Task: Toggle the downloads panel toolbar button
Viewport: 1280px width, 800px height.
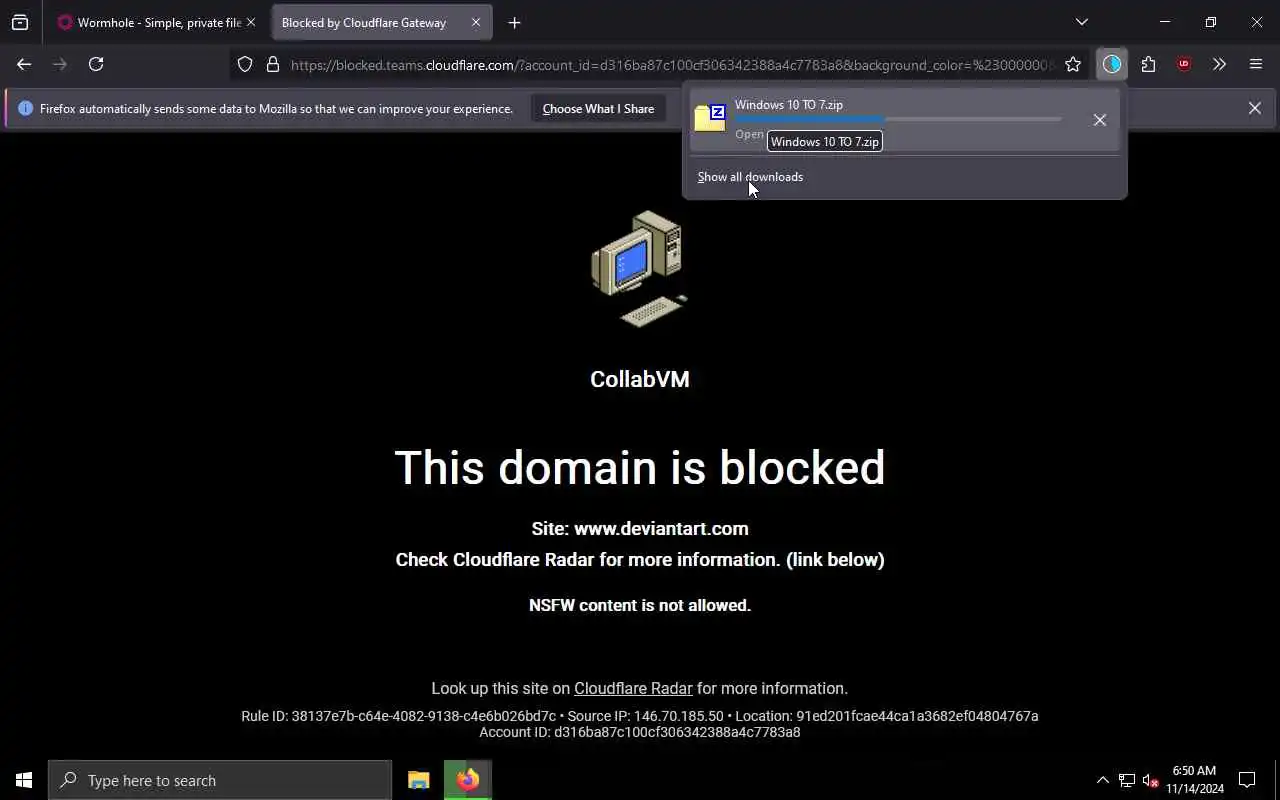Action: click(1112, 64)
